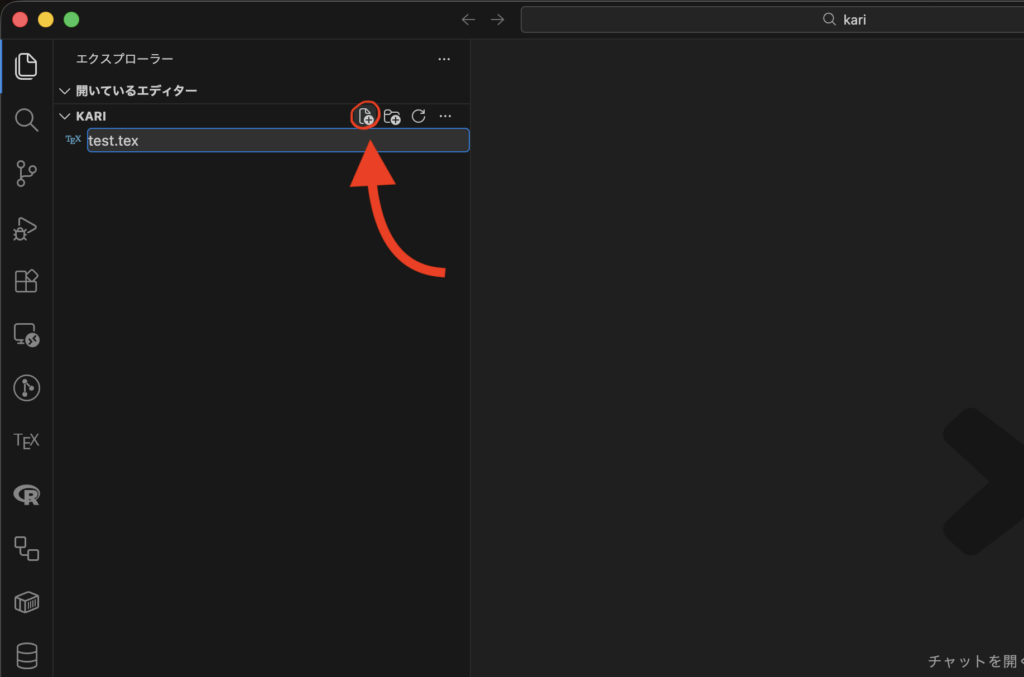Click the New File icon circled in red
Screen dimensions: 1024x677
coord(366,116)
